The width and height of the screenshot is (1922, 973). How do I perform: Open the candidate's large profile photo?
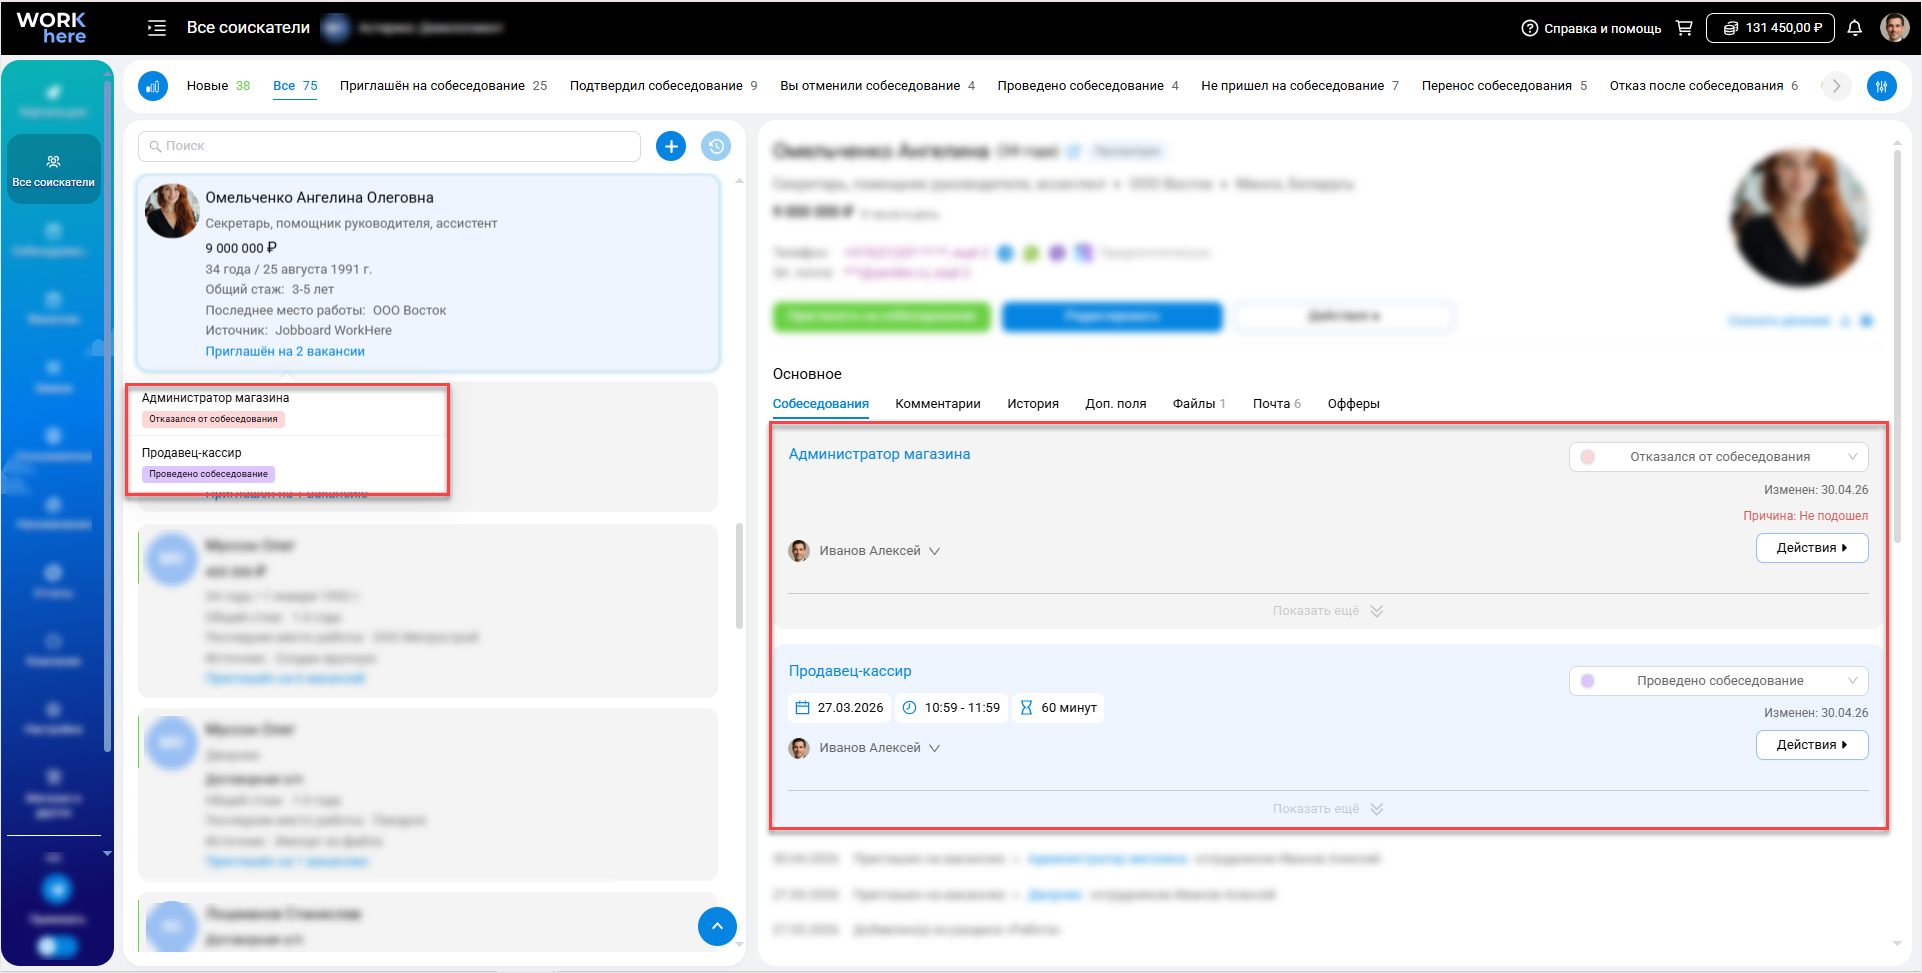click(x=1799, y=217)
